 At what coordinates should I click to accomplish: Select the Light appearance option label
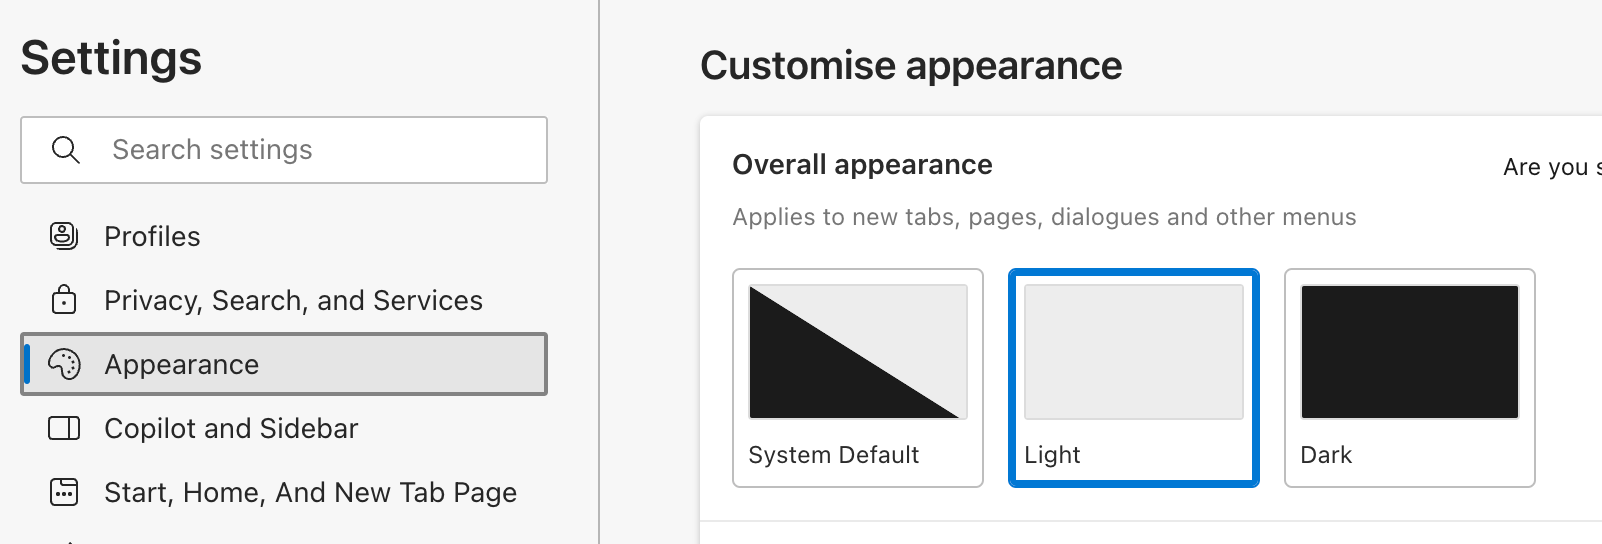1052,455
